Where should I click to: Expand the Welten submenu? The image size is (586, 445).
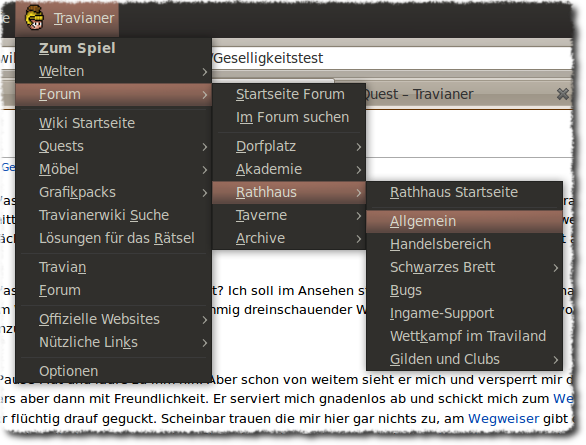click(114, 71)
